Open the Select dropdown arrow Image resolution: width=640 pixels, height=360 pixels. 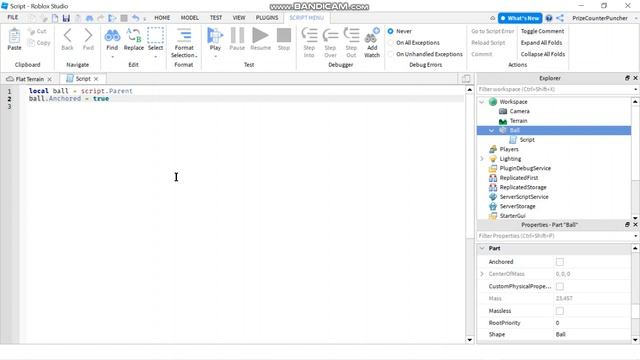[x=156, y=56]
